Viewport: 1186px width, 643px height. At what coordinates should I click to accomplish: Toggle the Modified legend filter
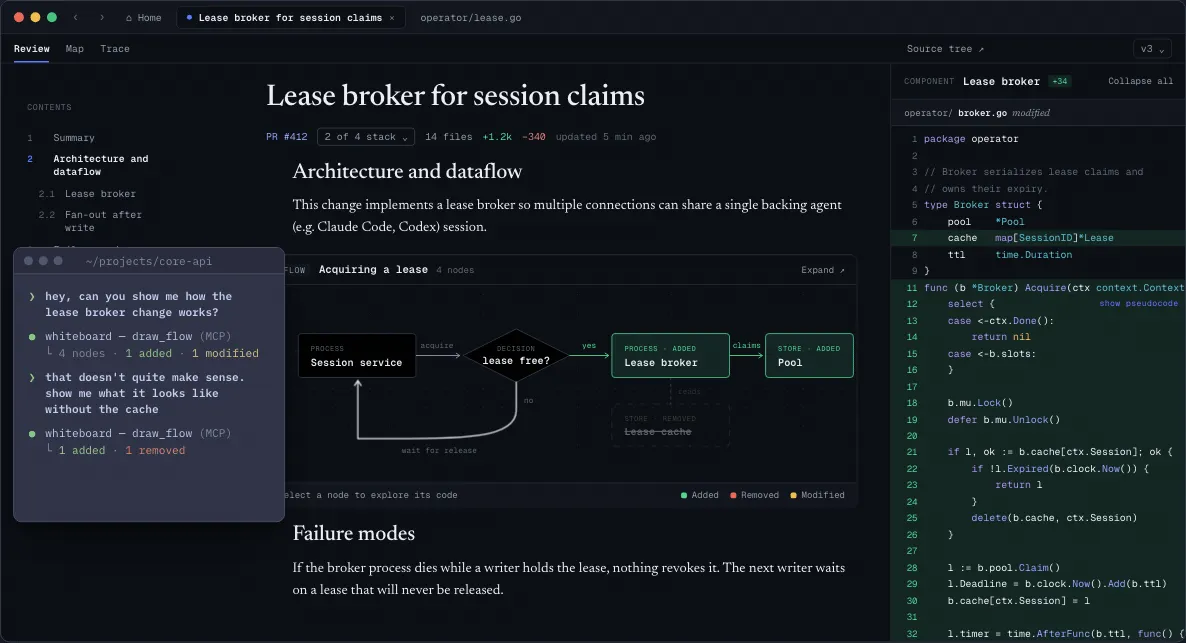(818, 495)
